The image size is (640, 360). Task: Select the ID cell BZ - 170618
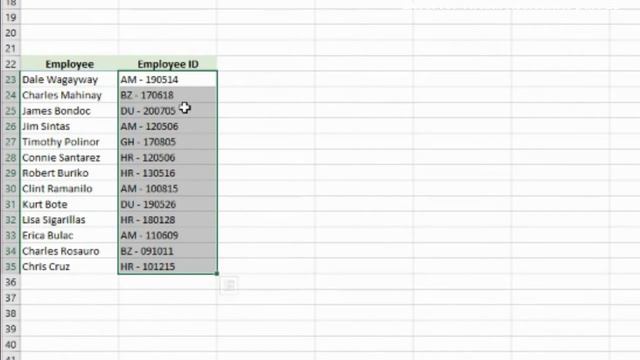coord(168,95)
